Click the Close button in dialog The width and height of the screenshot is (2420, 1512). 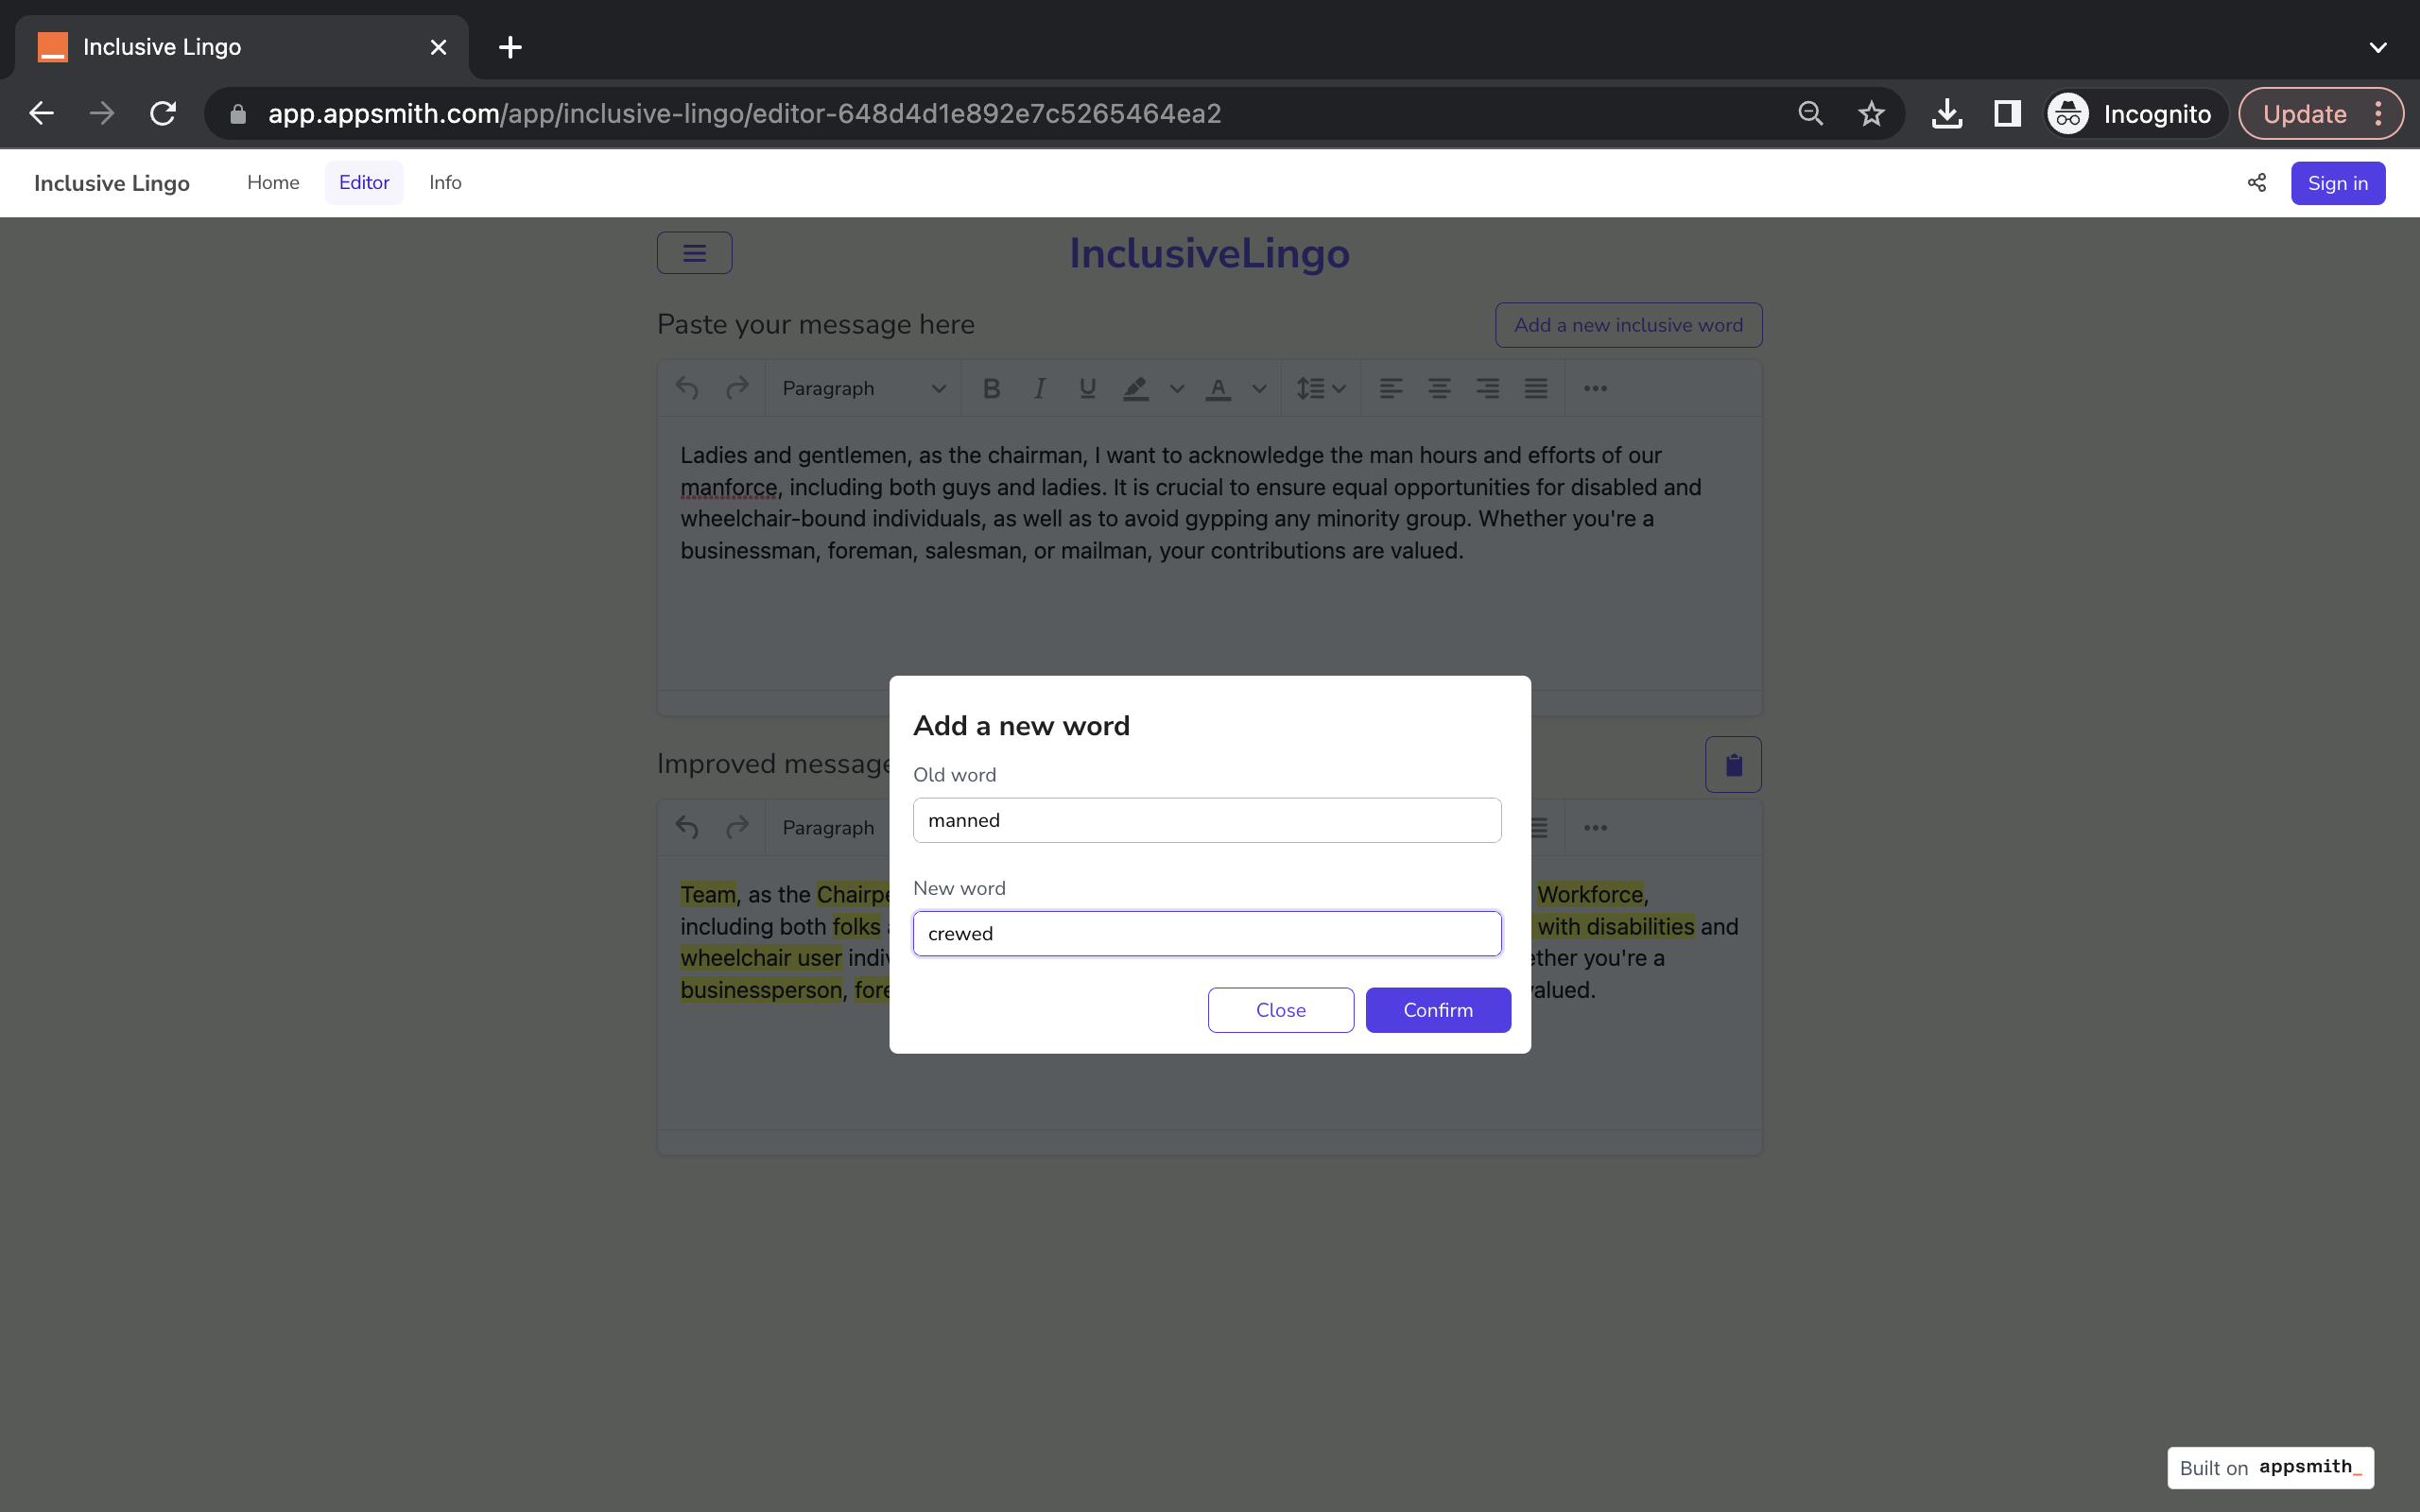1280,1010
